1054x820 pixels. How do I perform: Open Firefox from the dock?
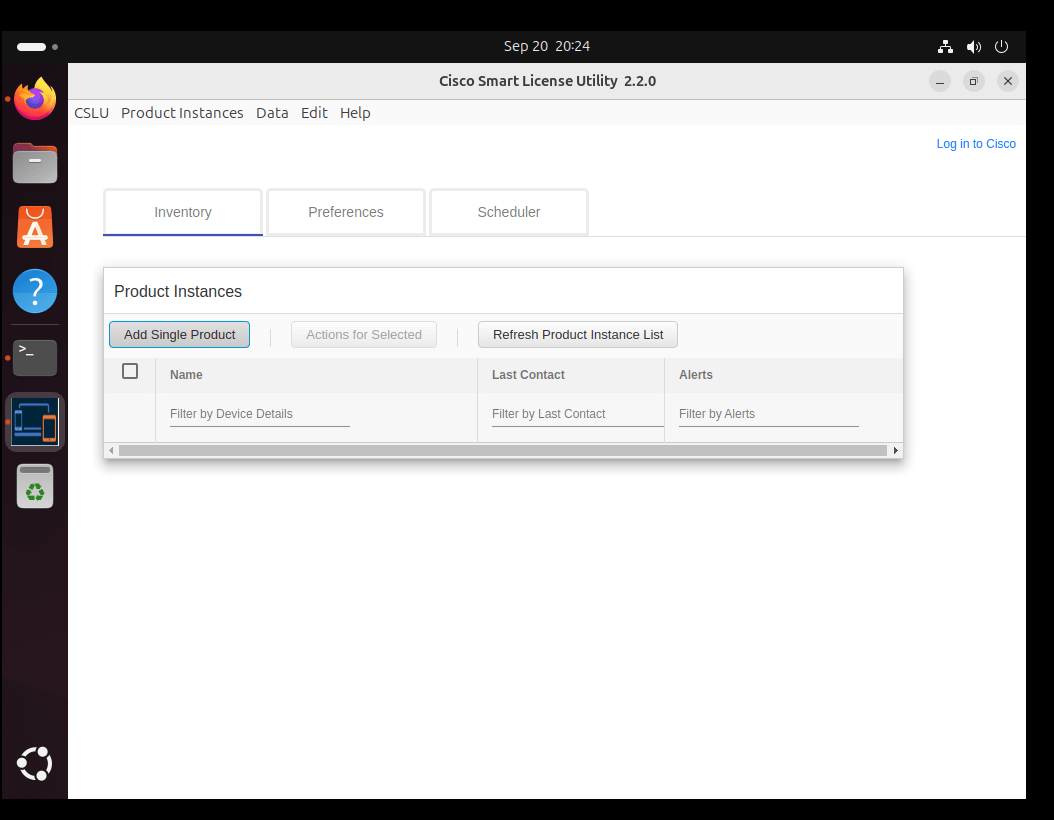click(x=35, y=99)
